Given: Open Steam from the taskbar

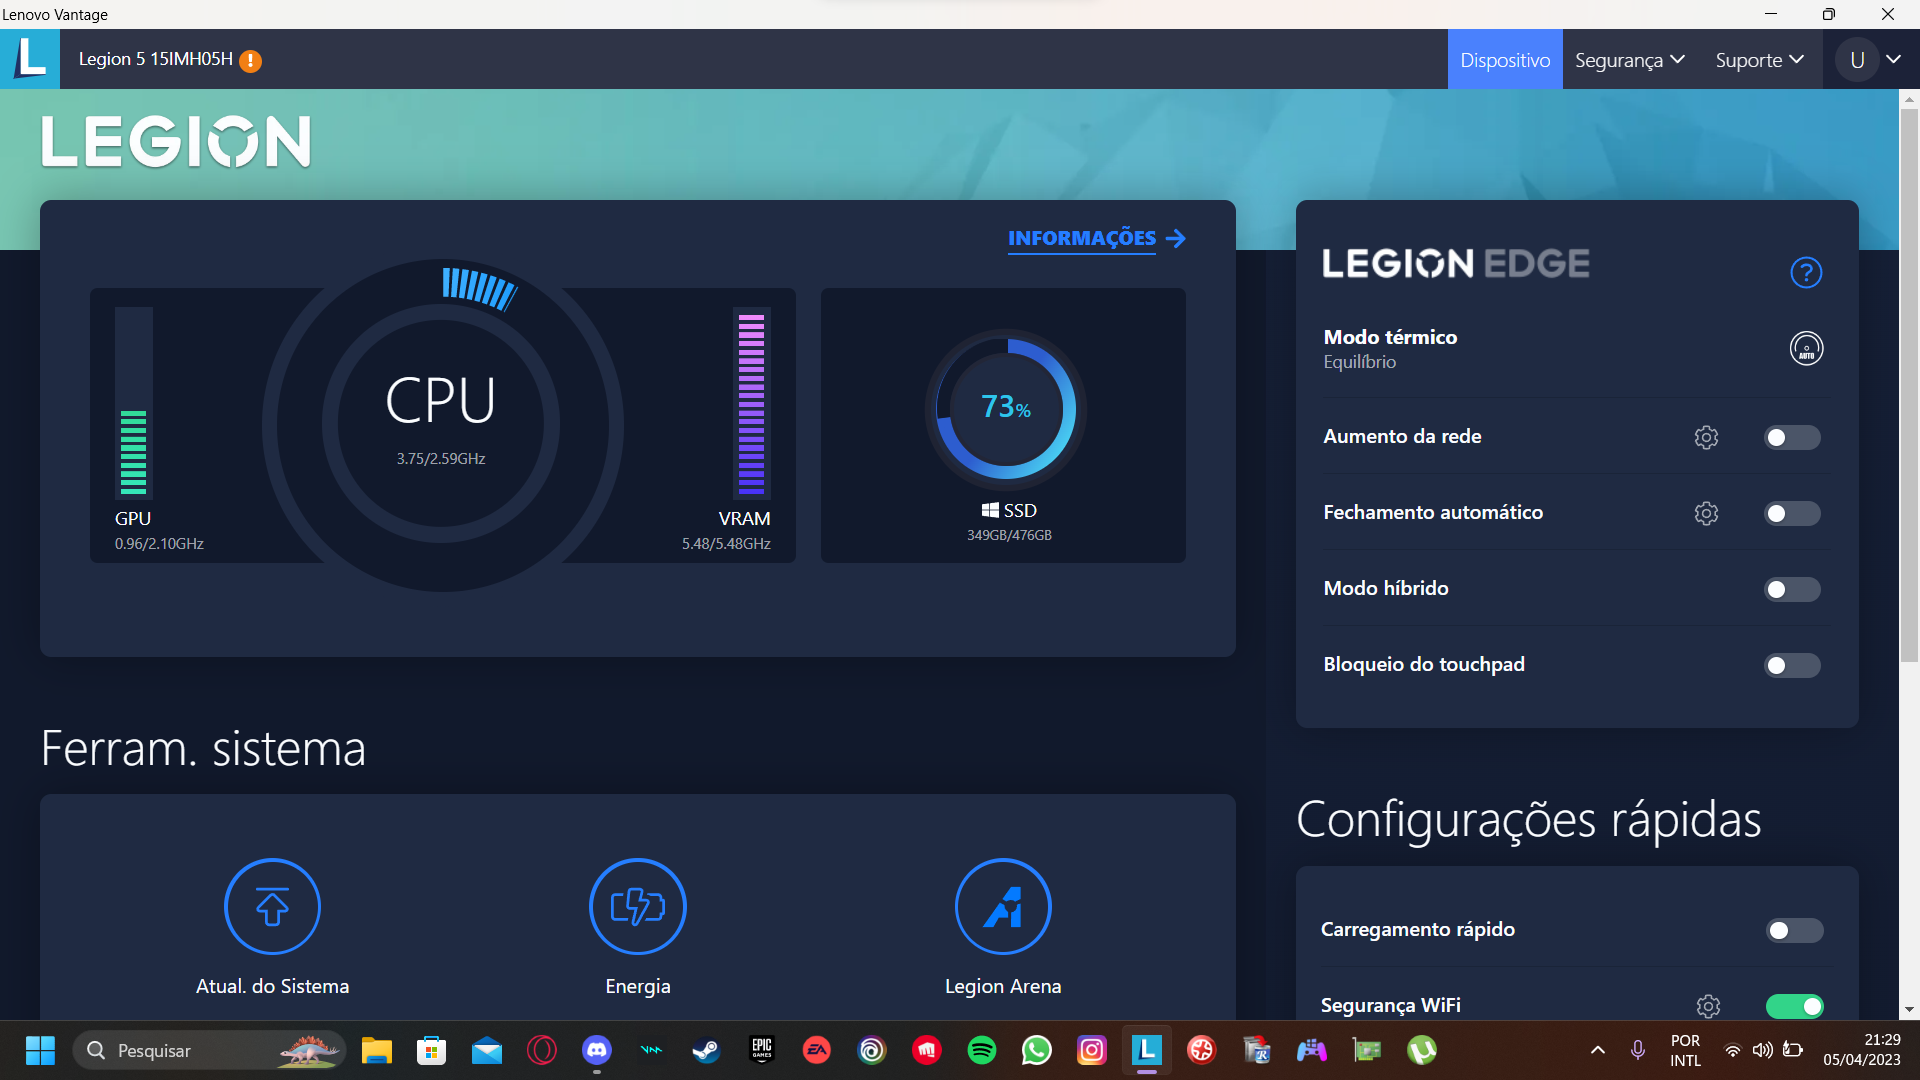Looking at the screenshot, I should pos(706,1050).
